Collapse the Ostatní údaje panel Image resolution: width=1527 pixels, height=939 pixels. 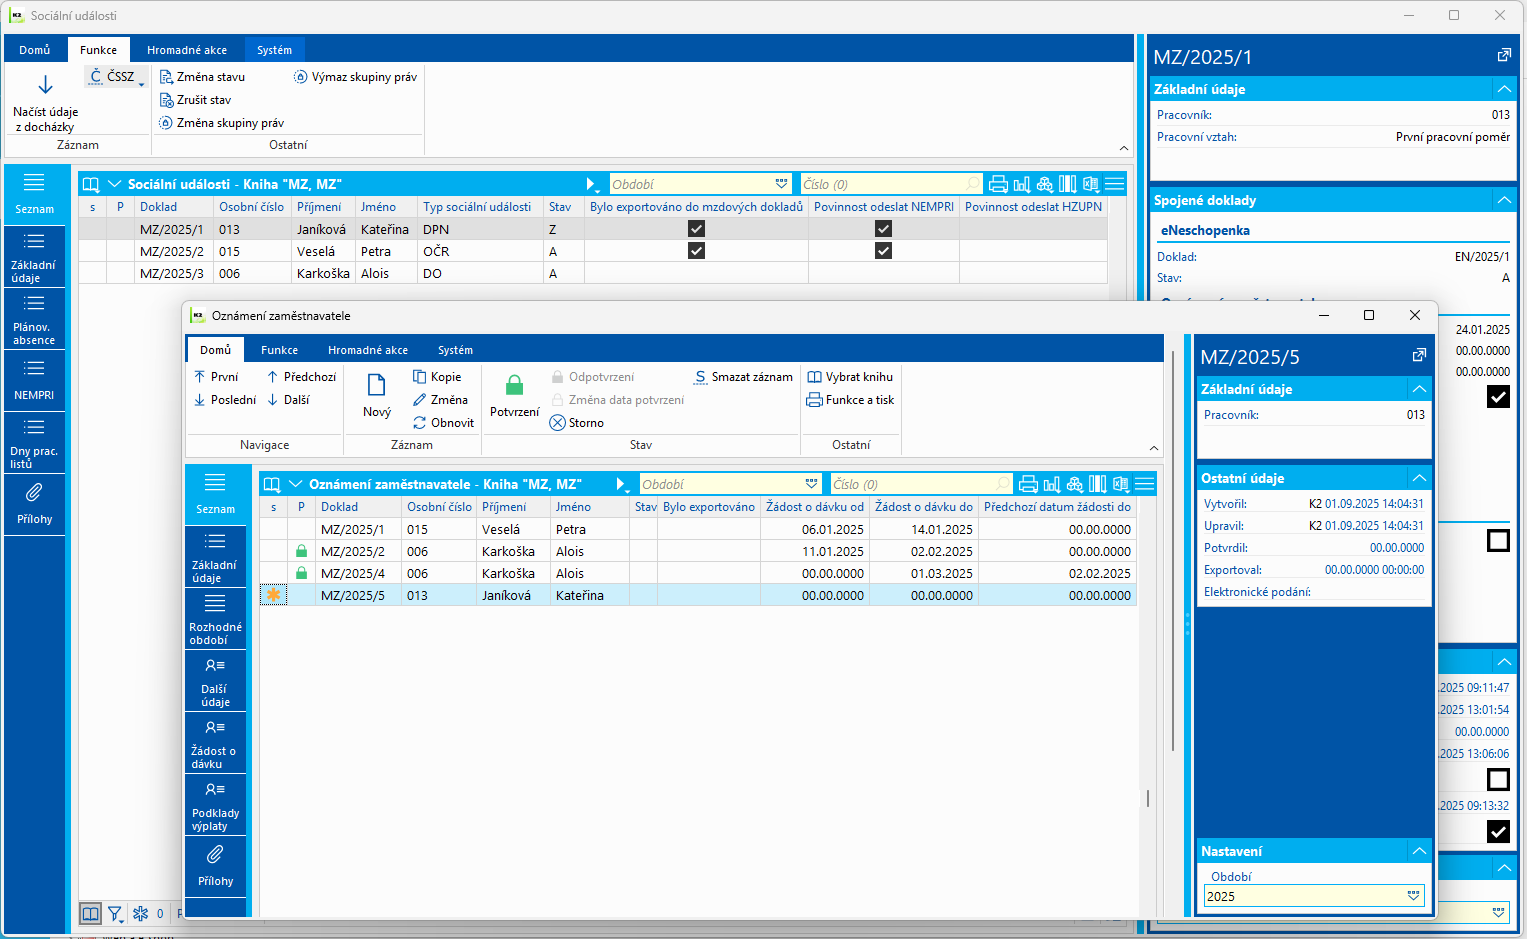click(1418, 478)
